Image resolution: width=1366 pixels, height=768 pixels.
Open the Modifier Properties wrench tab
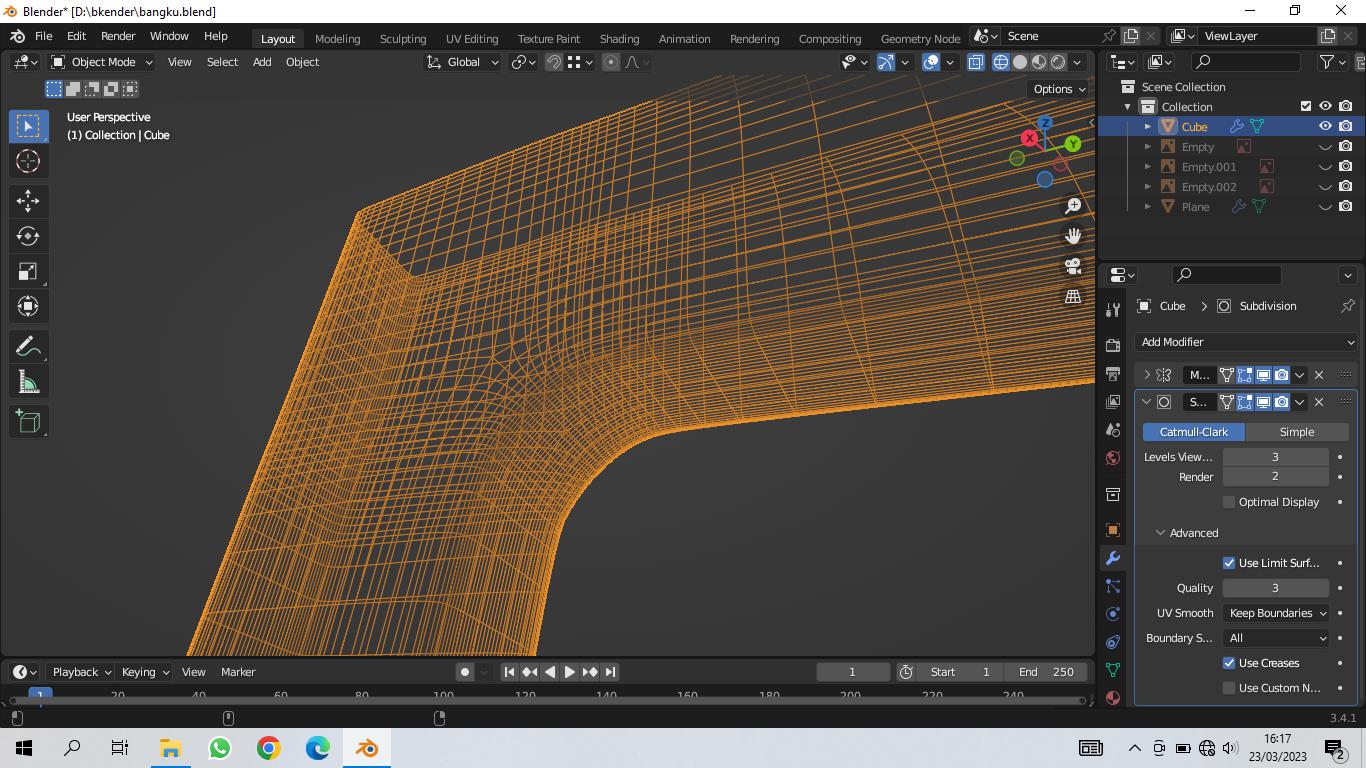1112,558
